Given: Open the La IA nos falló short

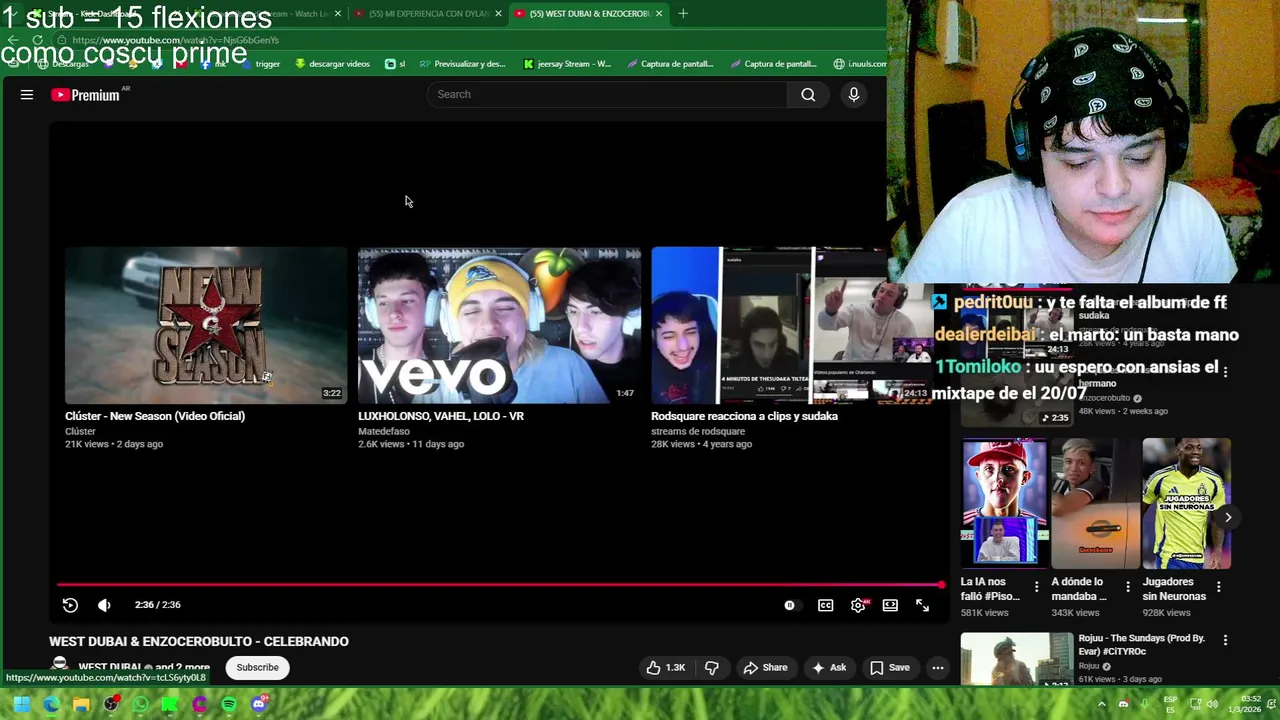Looking at the screenshot, I should (x=1005, y=504).
